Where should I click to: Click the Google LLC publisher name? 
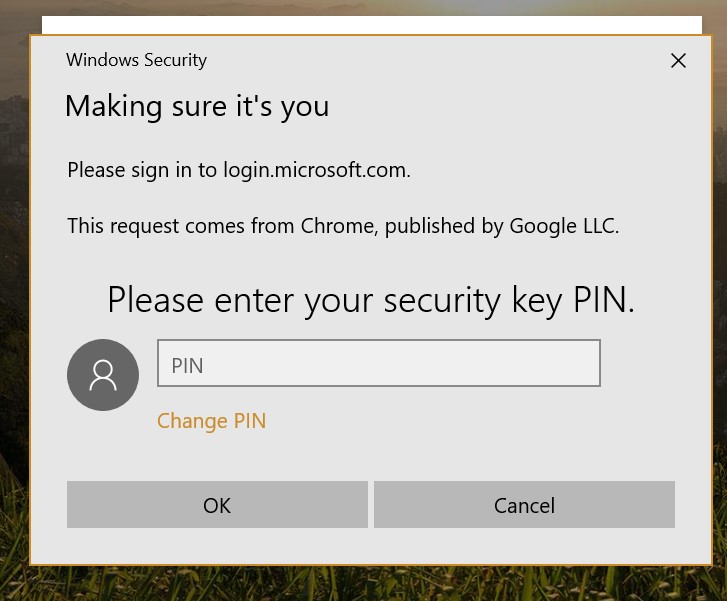[x=563, y=226]
